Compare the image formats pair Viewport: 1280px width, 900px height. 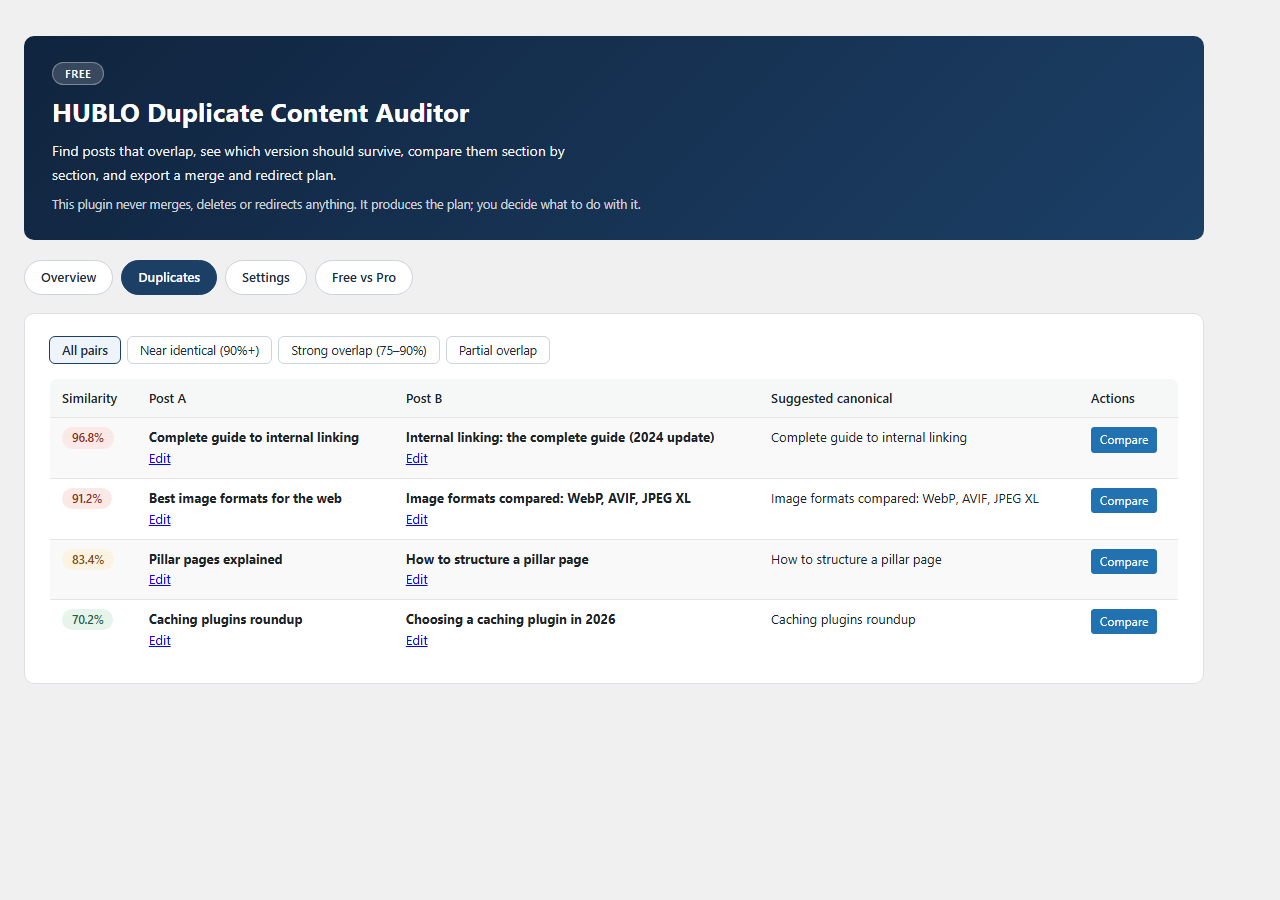(x=1124, y=501)
